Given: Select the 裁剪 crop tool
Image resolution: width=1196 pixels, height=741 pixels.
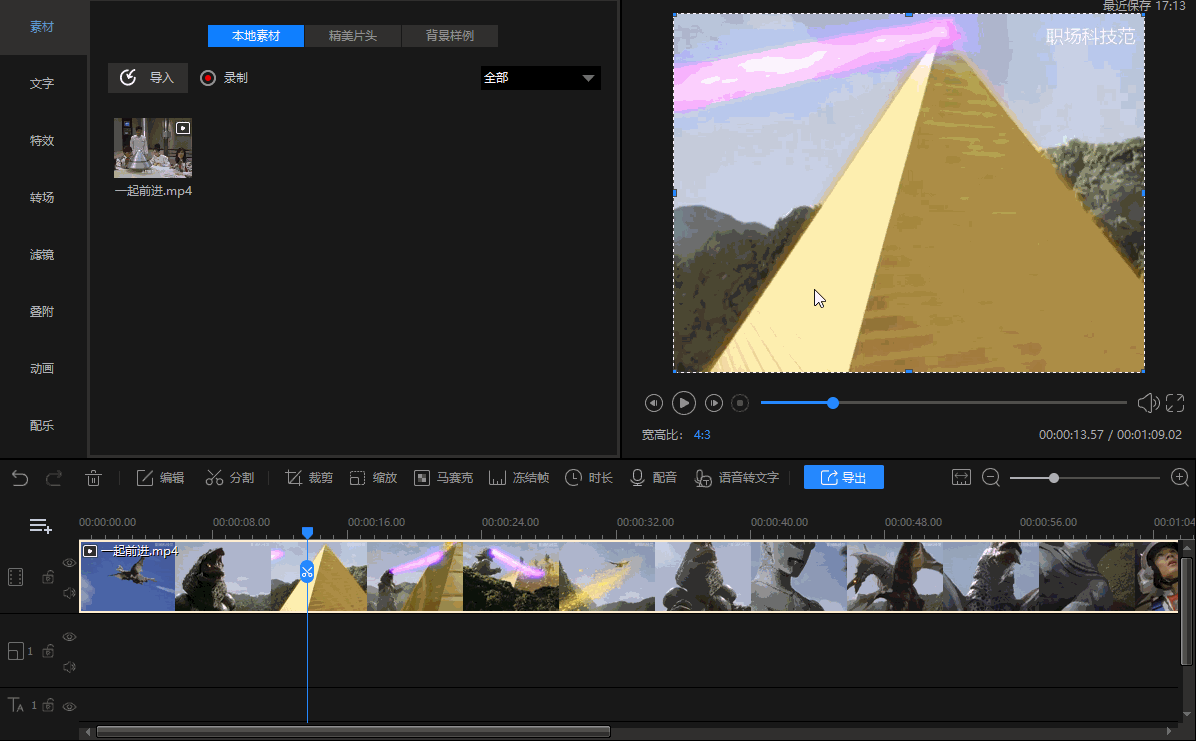Looking at the screenshot, I should tap(308, 478).
